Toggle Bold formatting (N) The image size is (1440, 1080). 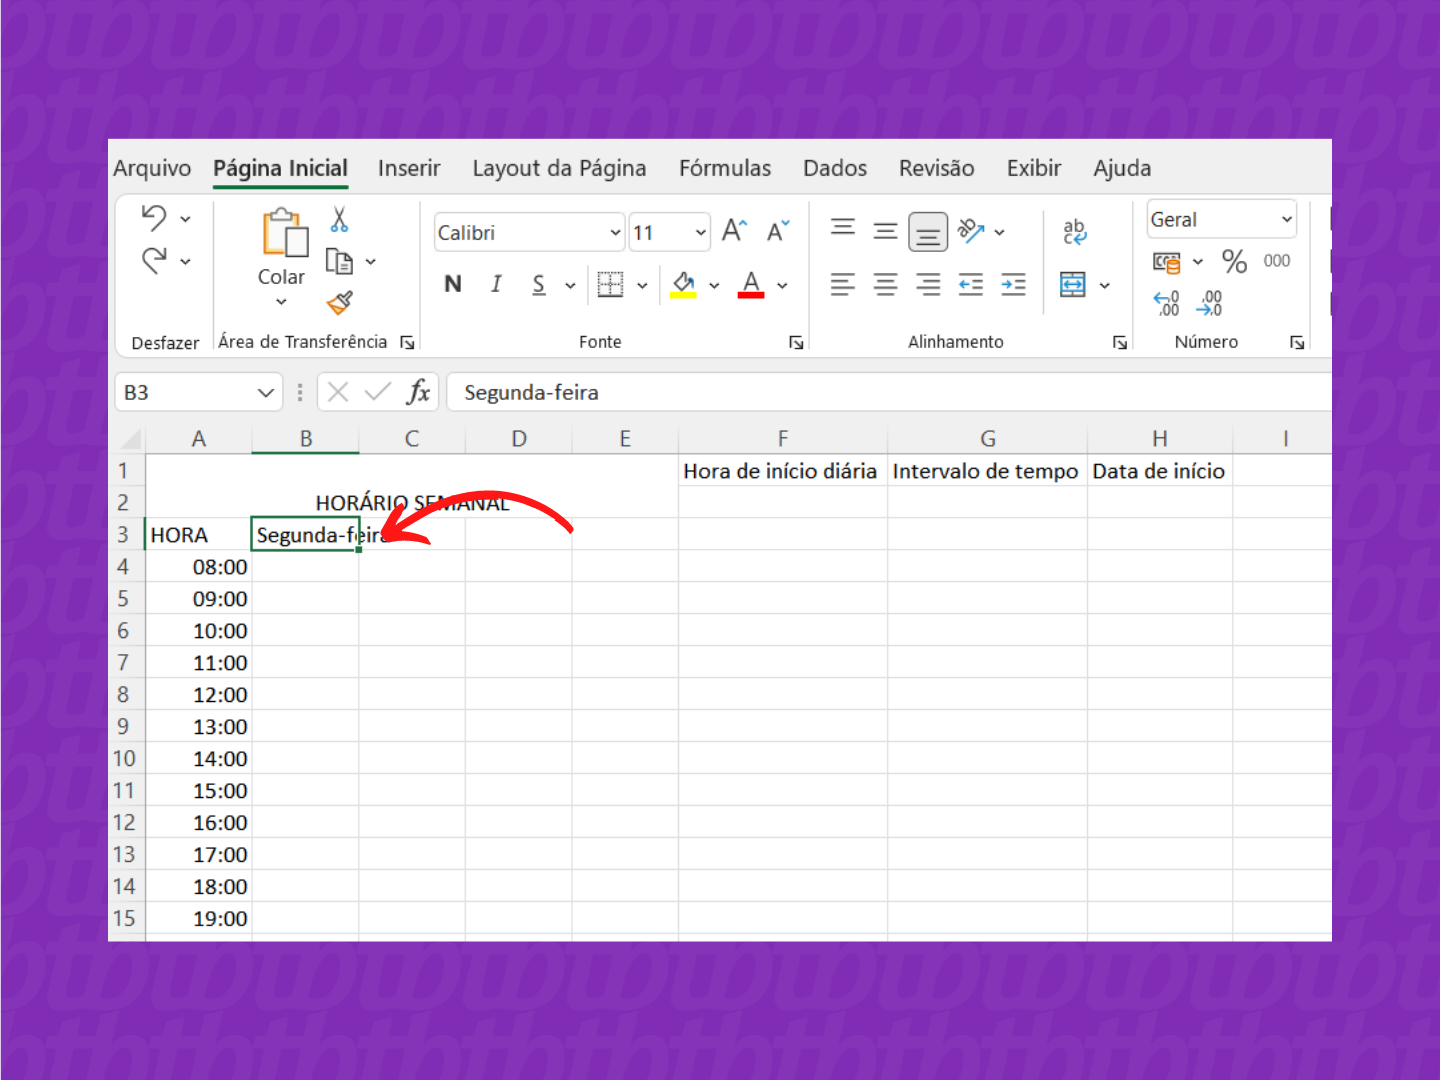click(x=453, y=285)
